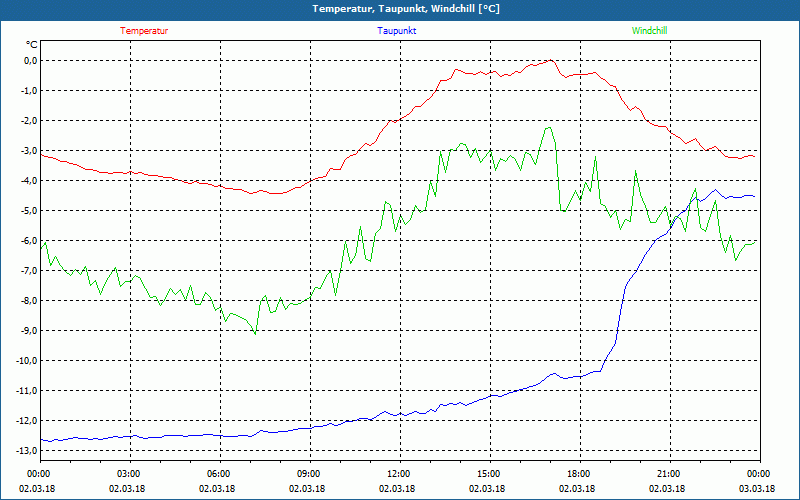Click the -13,0 y-axis value
The width and height of the screenshot is (800, 500).
pyautogui.click(x=28, y=451)
